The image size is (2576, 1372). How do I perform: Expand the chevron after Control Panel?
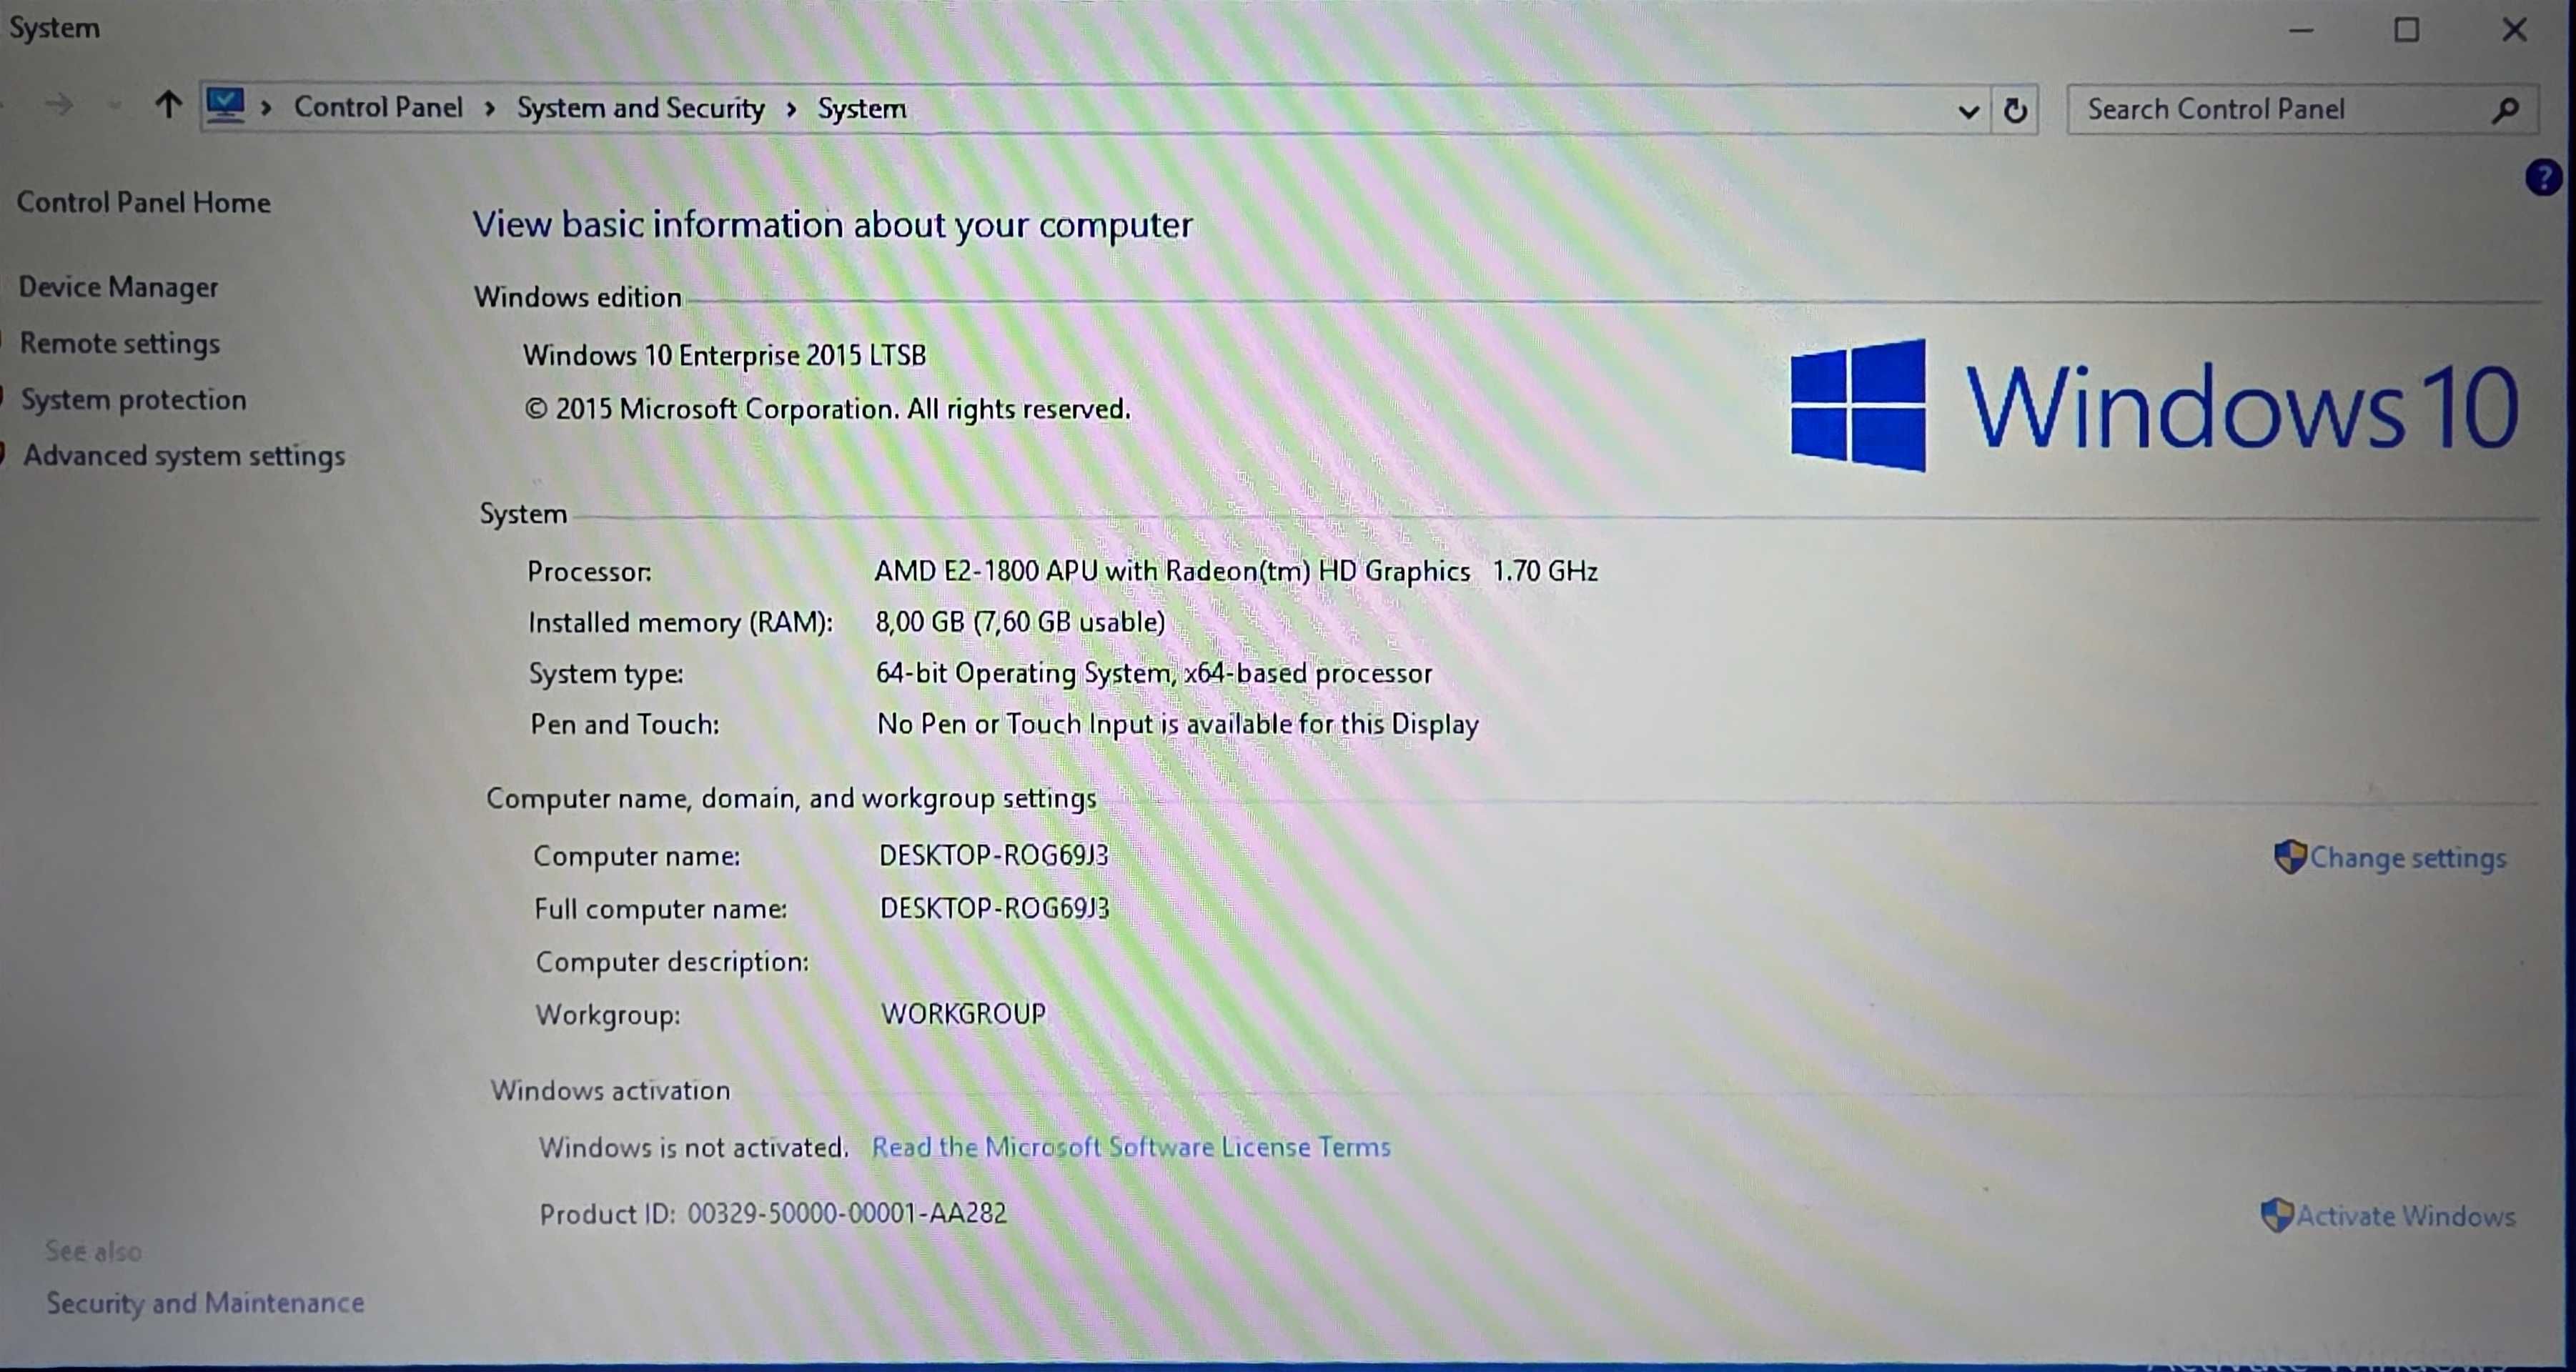(x=490, y=109)
